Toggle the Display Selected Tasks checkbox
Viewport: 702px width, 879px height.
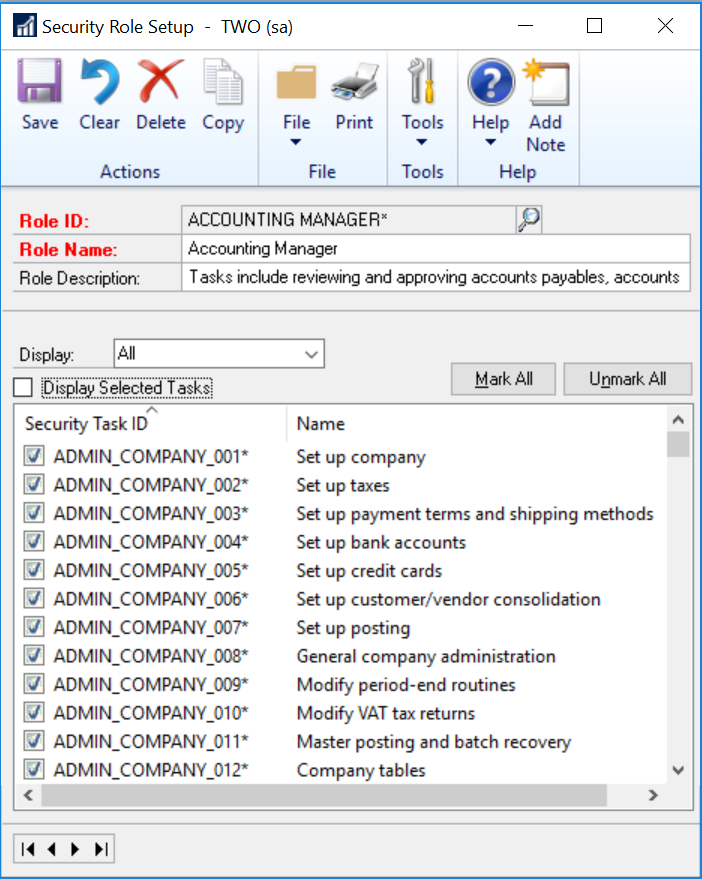click(x=23, y=387)
